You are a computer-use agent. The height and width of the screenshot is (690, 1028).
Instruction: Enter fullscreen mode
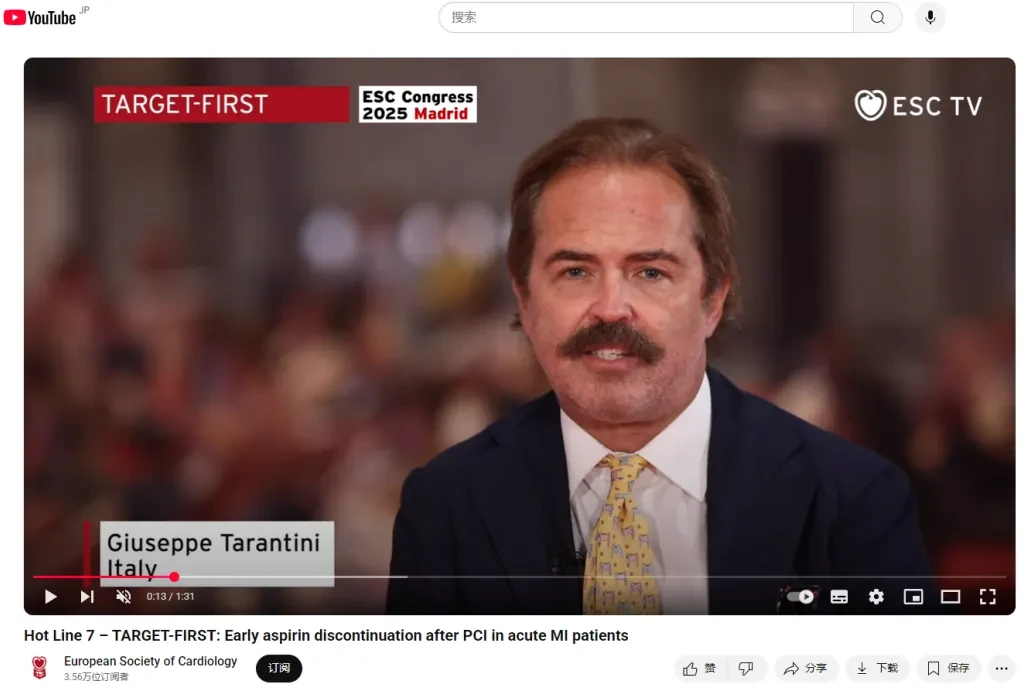click(x=987, y=596)
